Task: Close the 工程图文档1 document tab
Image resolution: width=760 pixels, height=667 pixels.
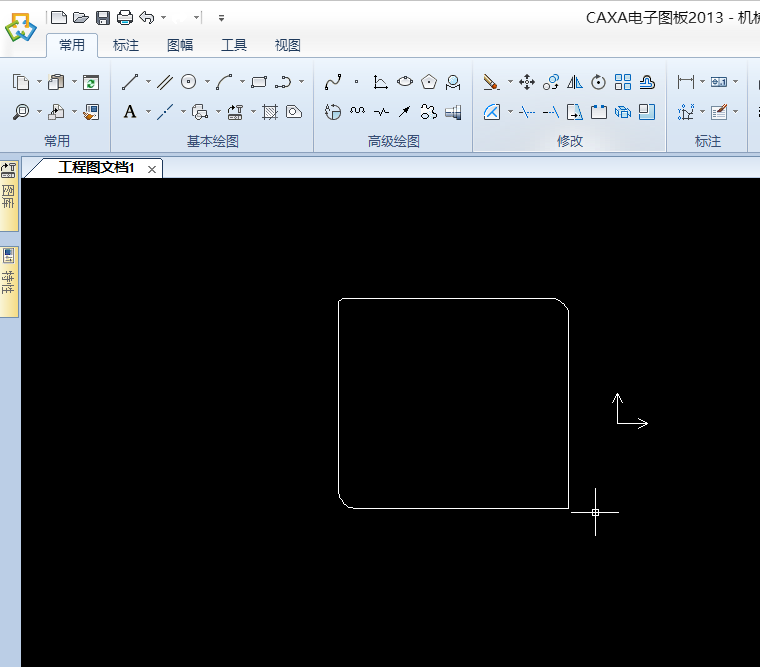Action: click(152, 169)
